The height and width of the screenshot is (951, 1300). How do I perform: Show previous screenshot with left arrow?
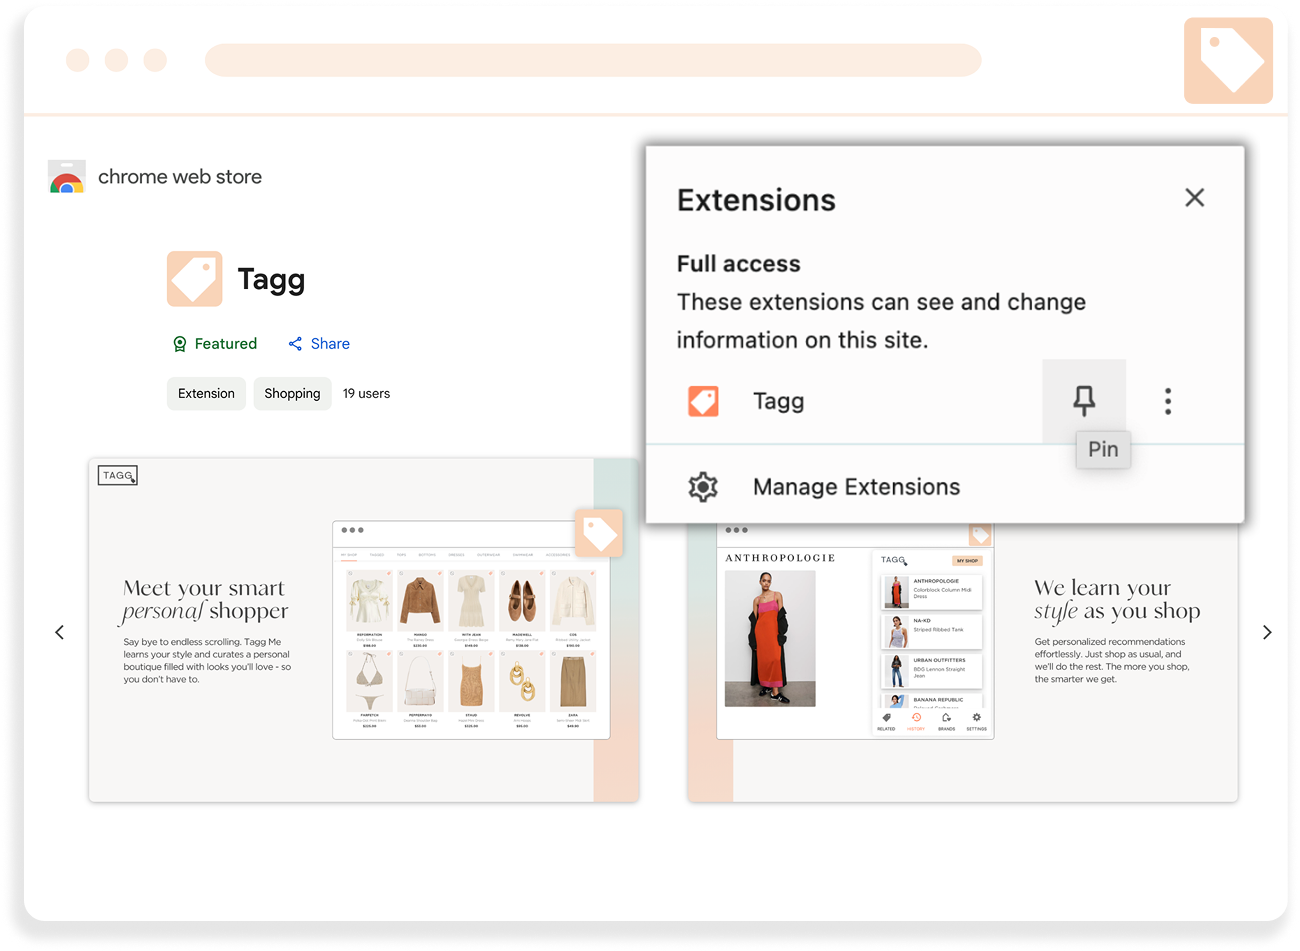point(60,632)
